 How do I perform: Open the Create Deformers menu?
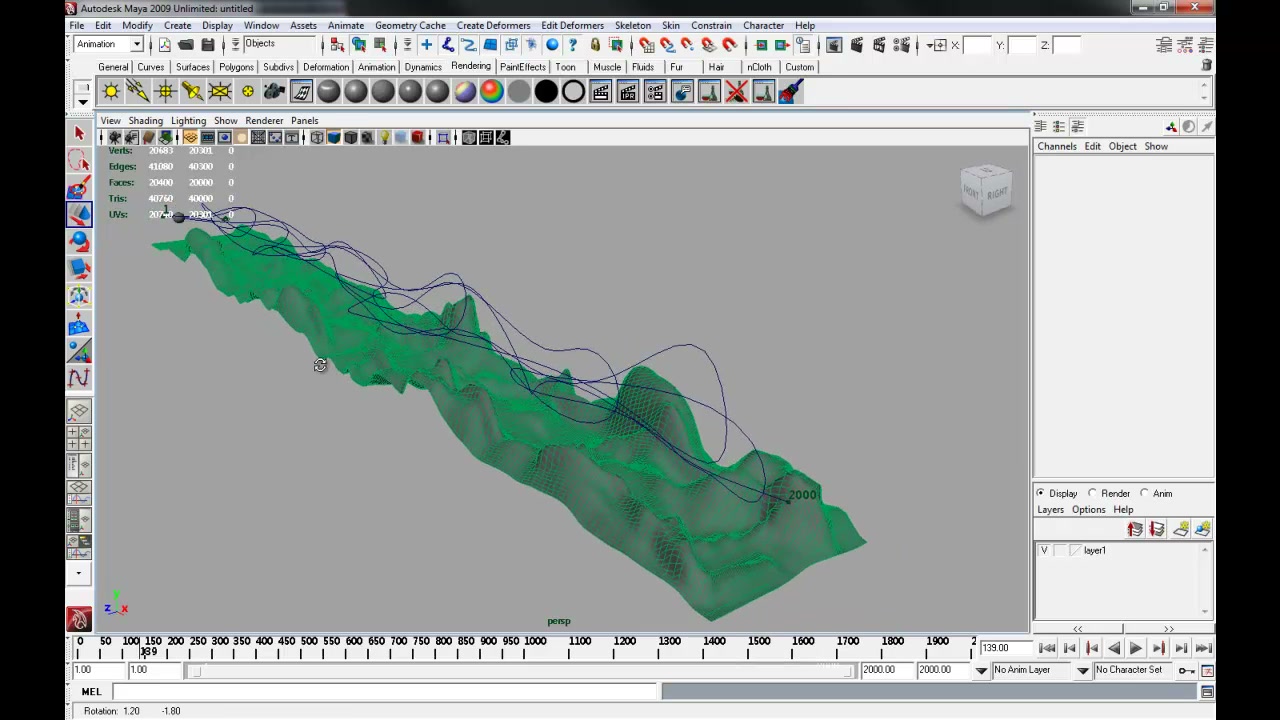click(493, 25)
